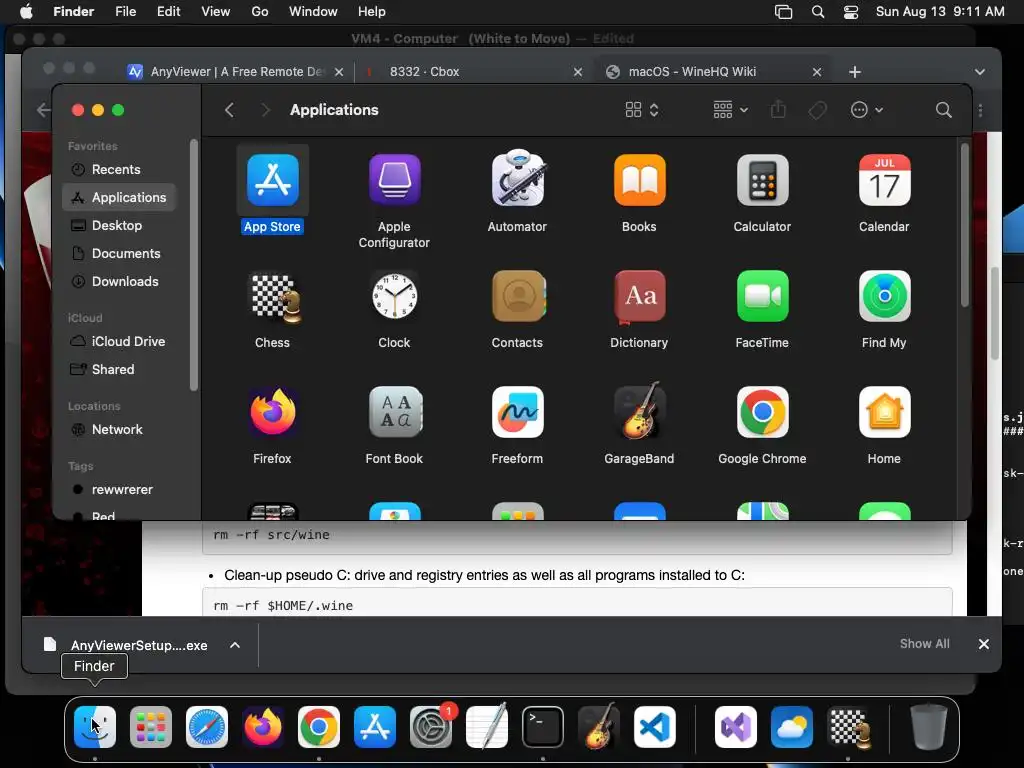Viewport: 1024px width, 768px height.
Task: Select the Home app icon
Action: point(884,412)
